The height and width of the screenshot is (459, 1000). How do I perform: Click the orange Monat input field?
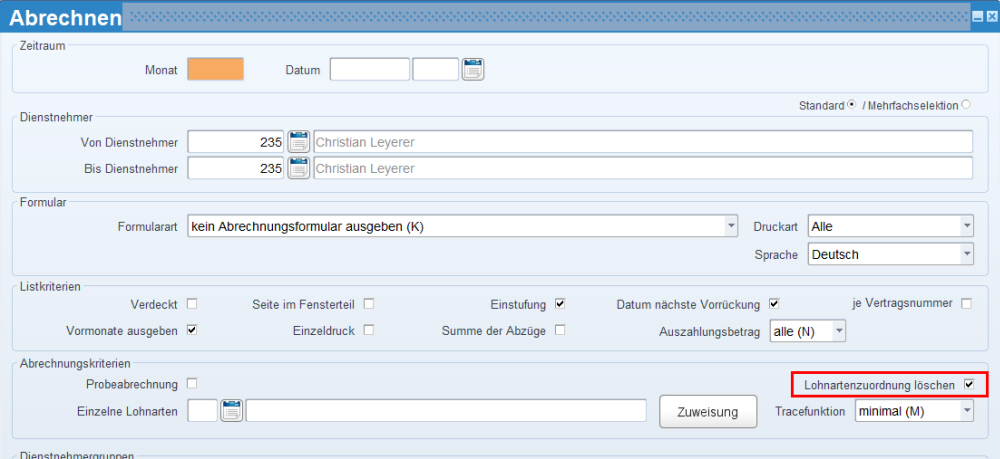click(x=216, y=69)
